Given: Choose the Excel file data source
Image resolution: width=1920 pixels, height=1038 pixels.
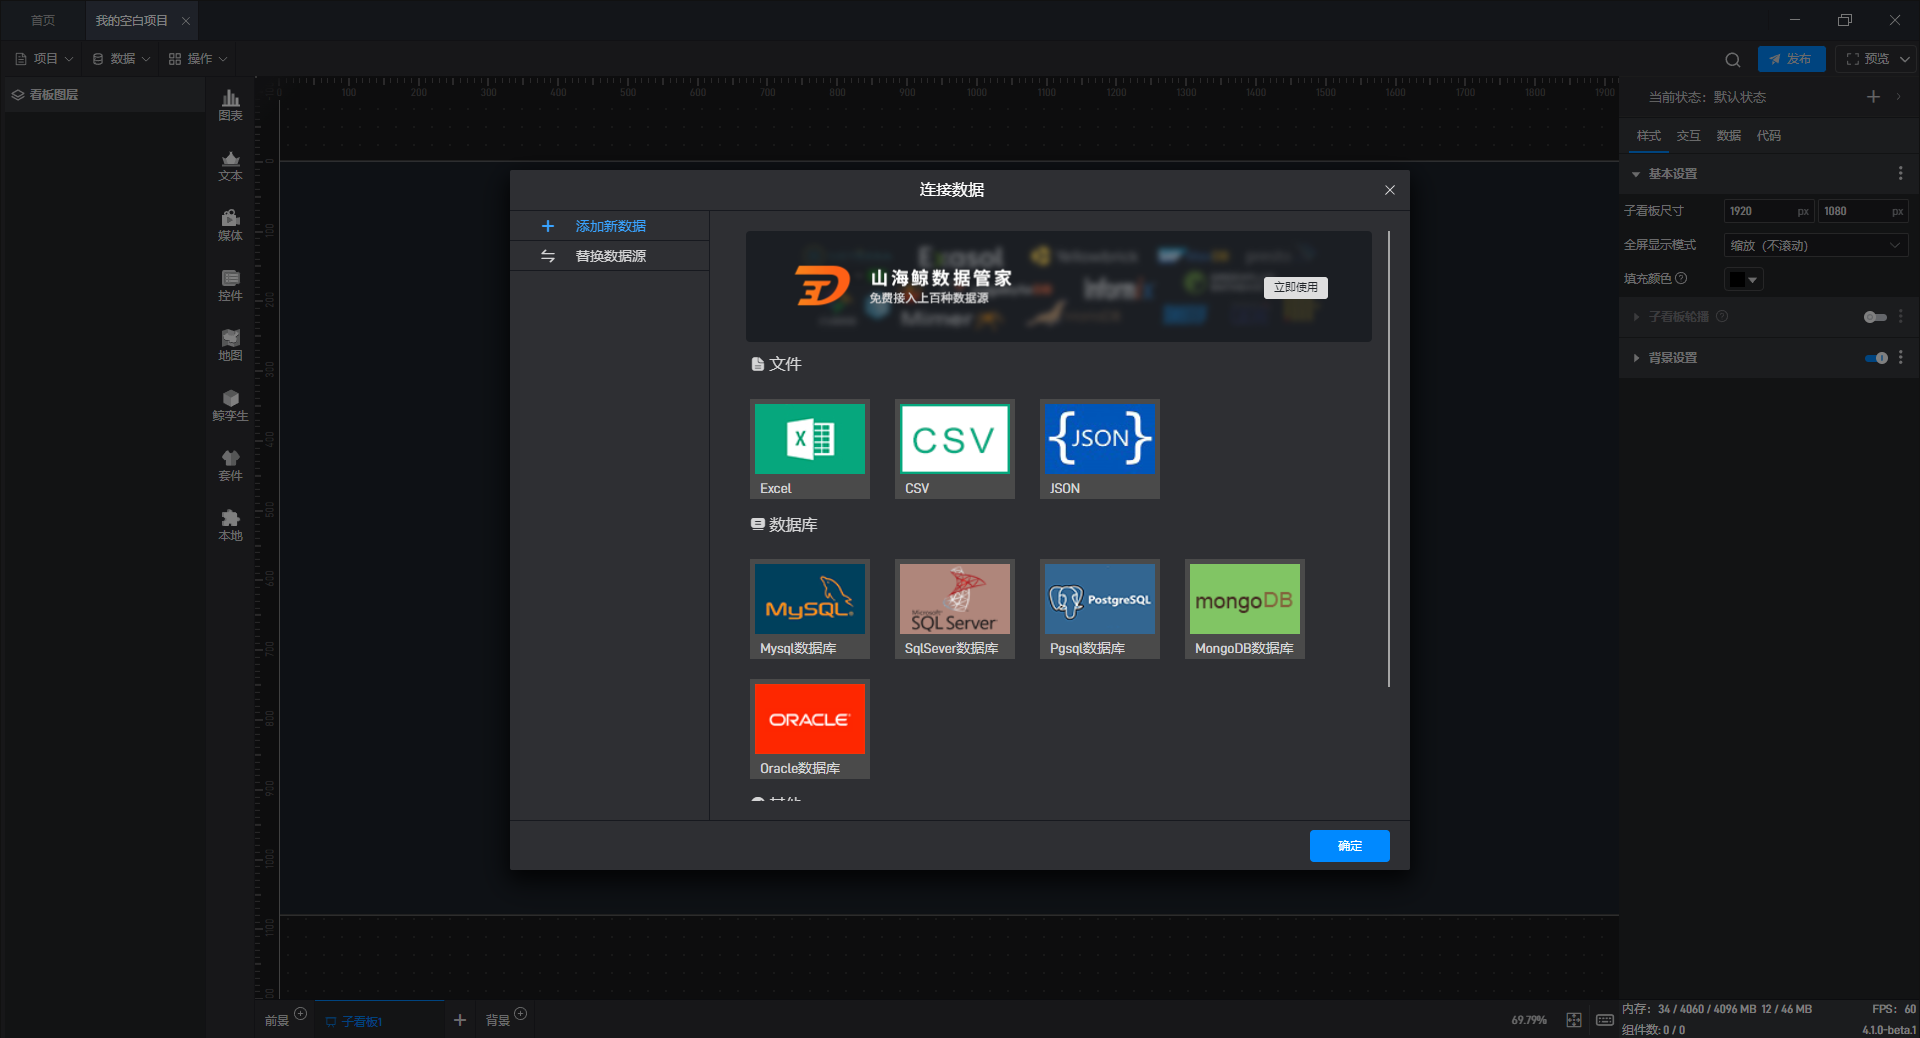Looking at the screenshot, I should [810, 449].
